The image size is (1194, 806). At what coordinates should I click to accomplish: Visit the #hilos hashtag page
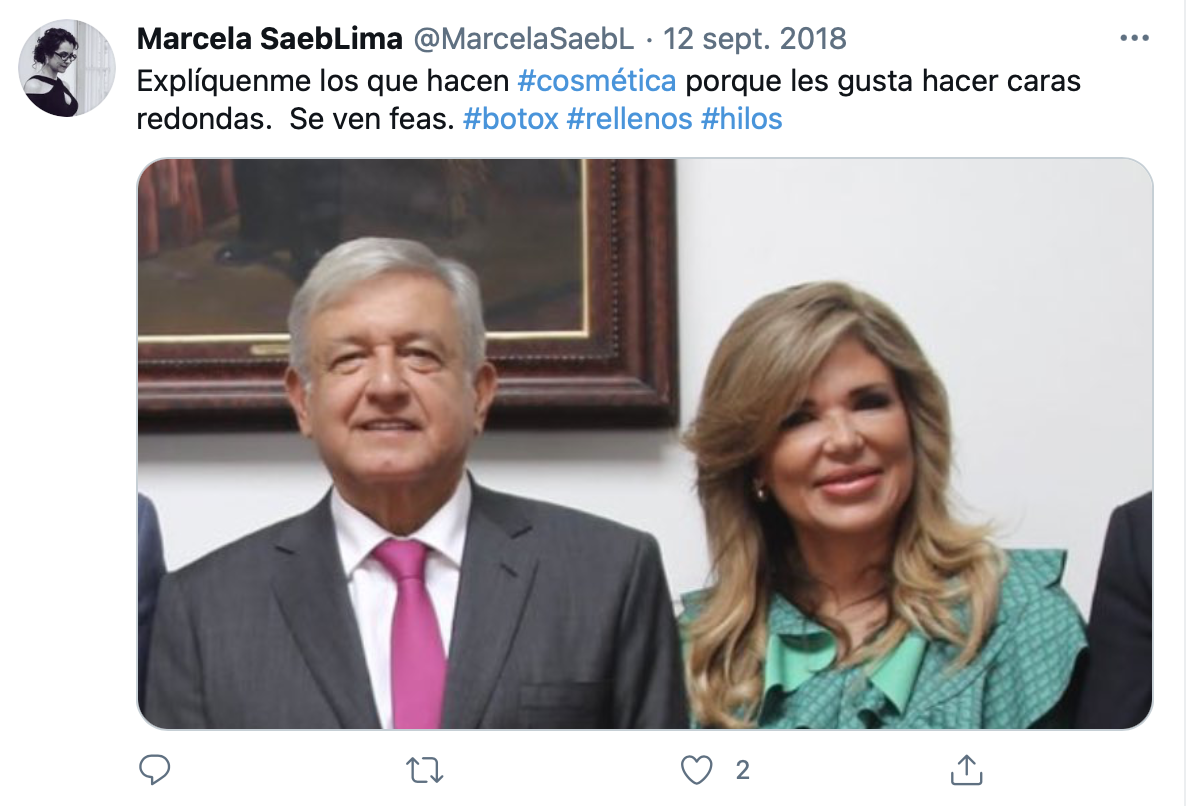[741, 119]
